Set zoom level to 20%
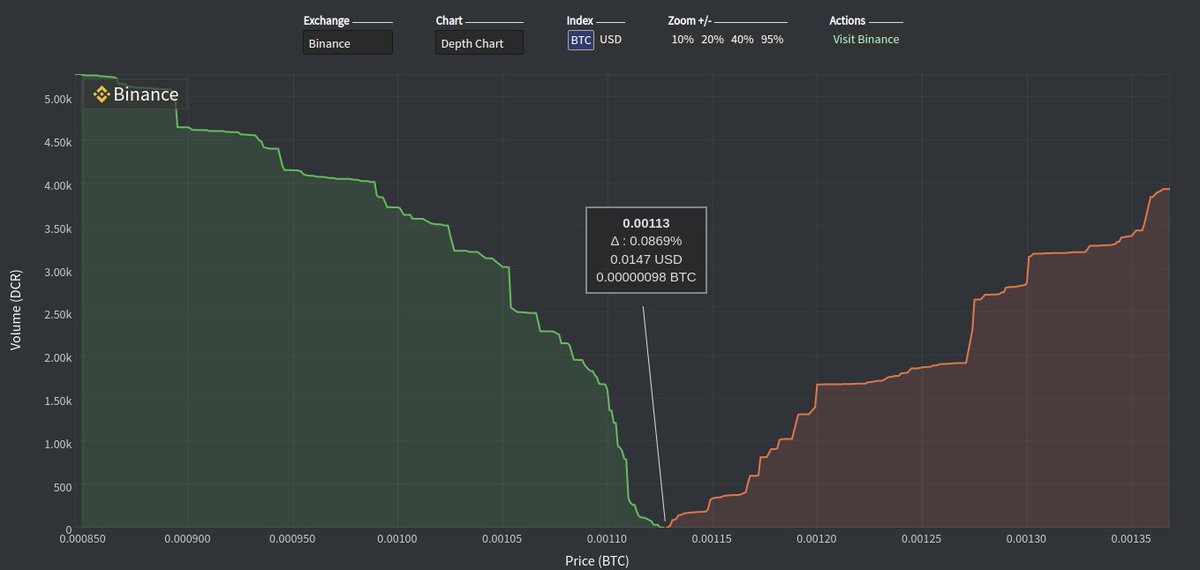This screenshot has width=1200, height=570. pyautogui.click(x=712, y=40)
